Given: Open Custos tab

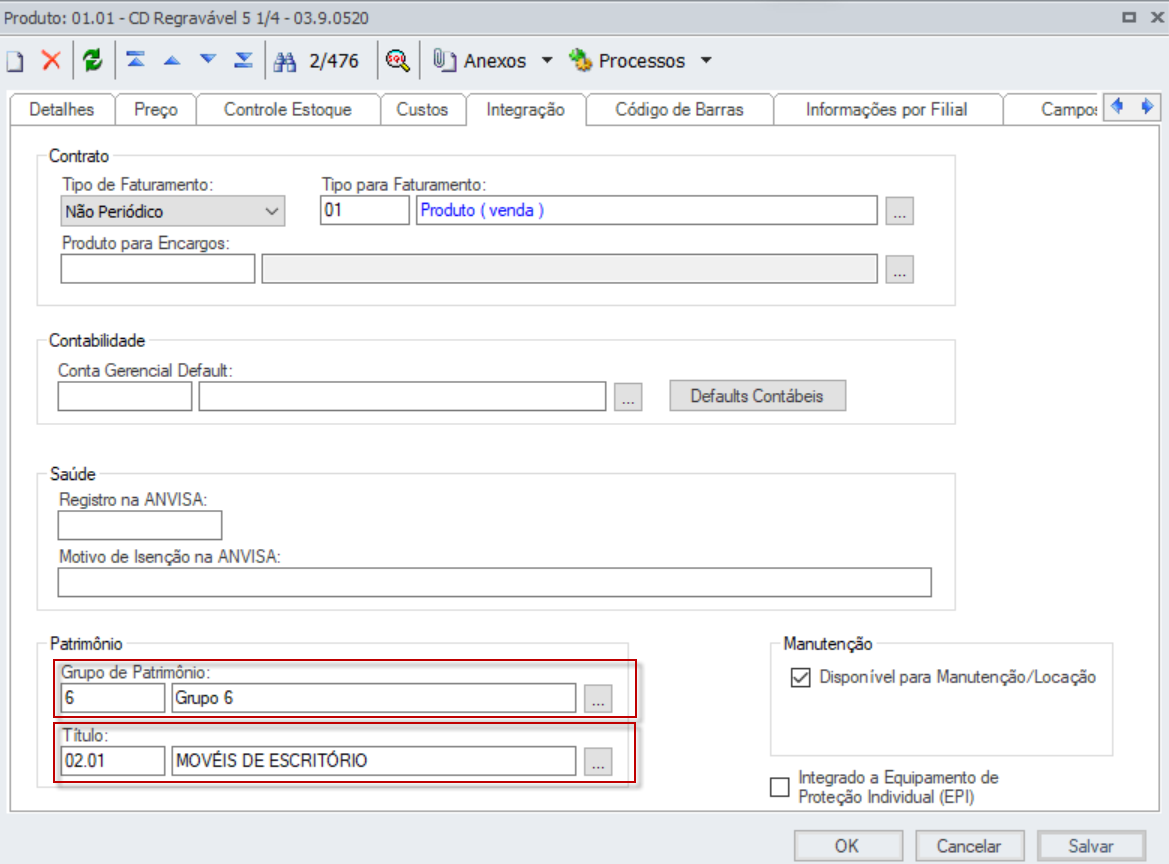Looking at the screenshot, I should coord(422,110).
